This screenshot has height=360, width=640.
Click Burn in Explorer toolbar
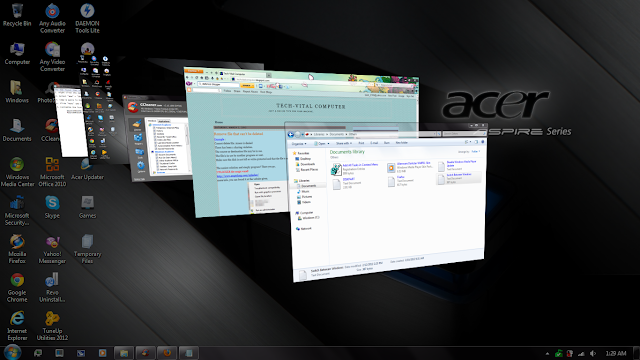387,143
